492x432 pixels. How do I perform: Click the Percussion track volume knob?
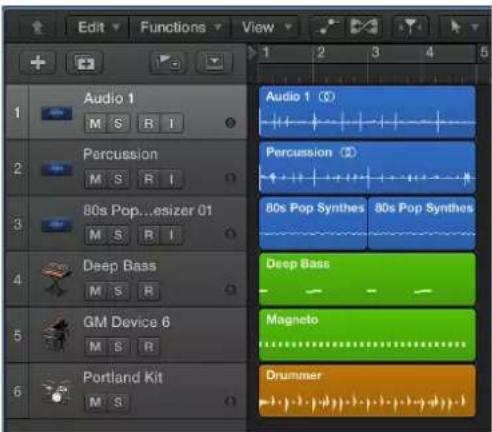click(230, 178)
